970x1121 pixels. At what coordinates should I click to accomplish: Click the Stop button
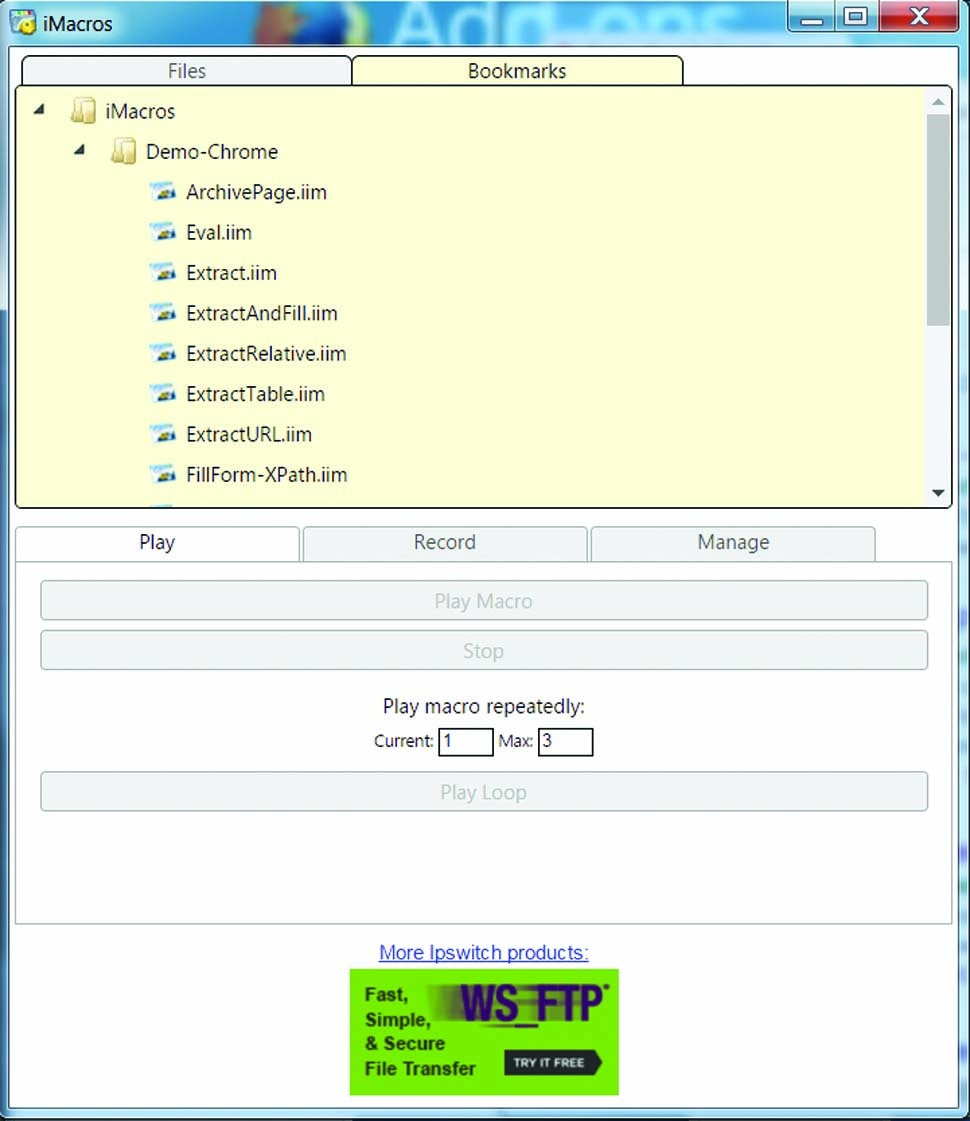pyautogui.click(x=484, y=651)
